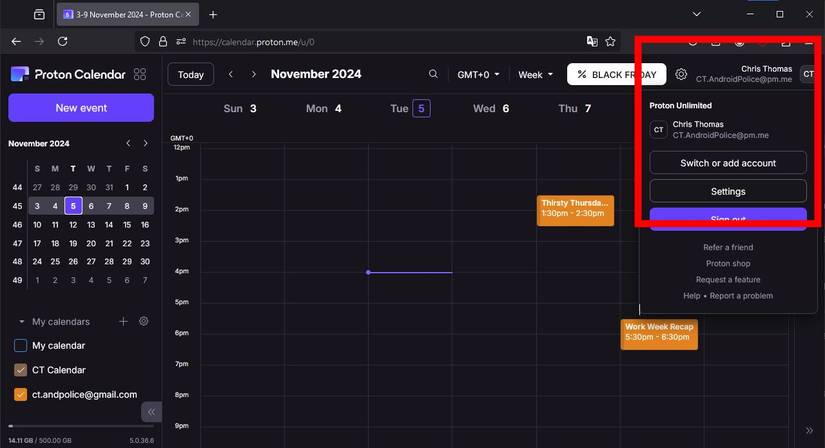The height and width of the screenshot is (448, 825).
Task: Open the Thirsty Thursday event
Action: [575, 209]
